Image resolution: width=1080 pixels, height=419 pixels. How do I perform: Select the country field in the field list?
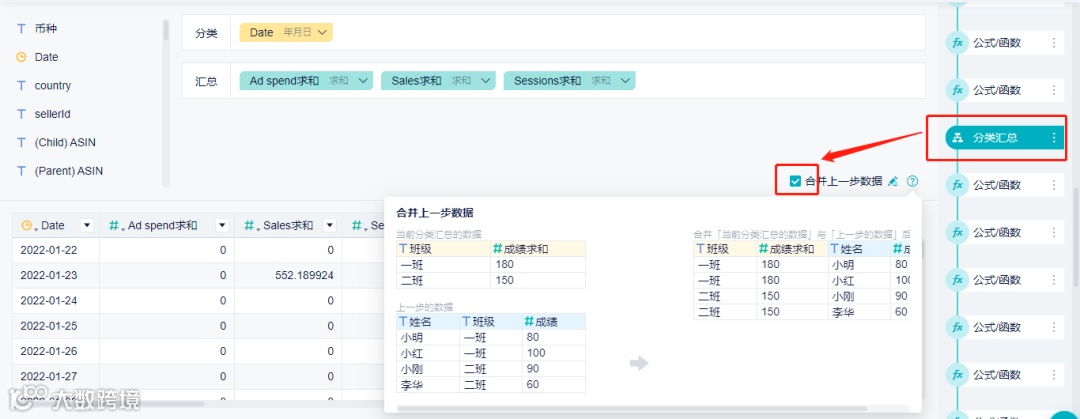(52, 85)
